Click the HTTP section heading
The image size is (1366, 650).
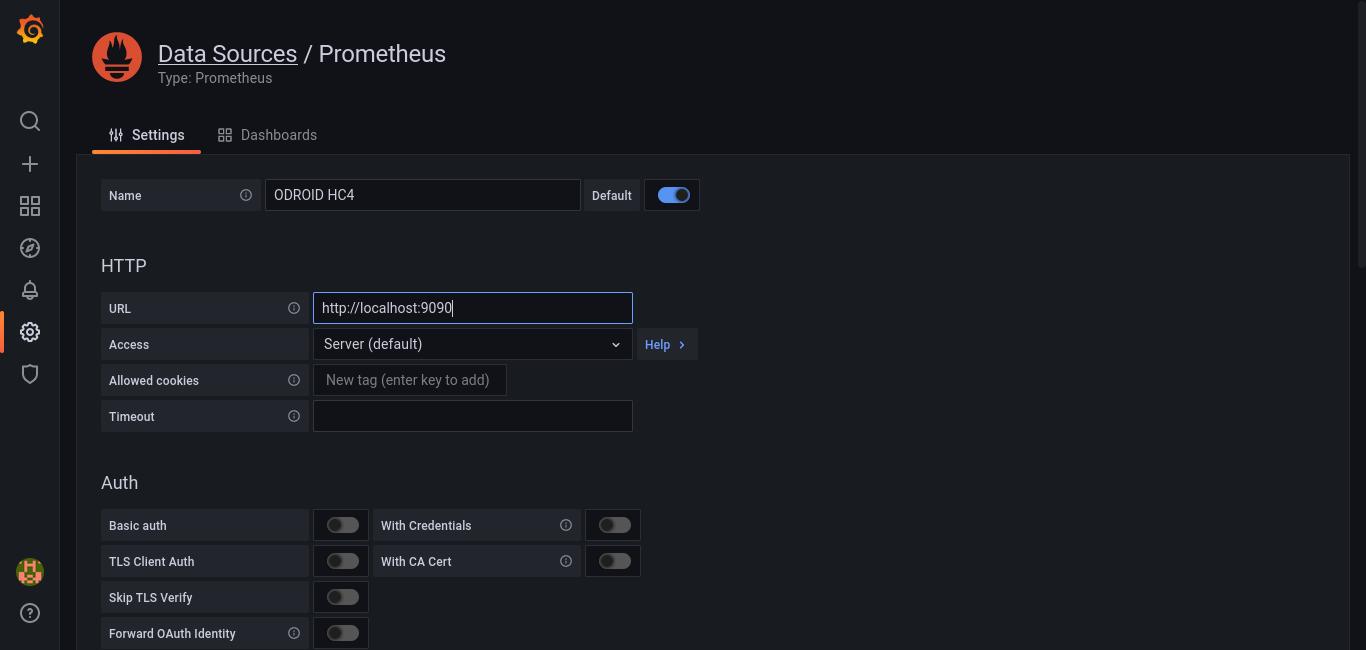[124, 266]
